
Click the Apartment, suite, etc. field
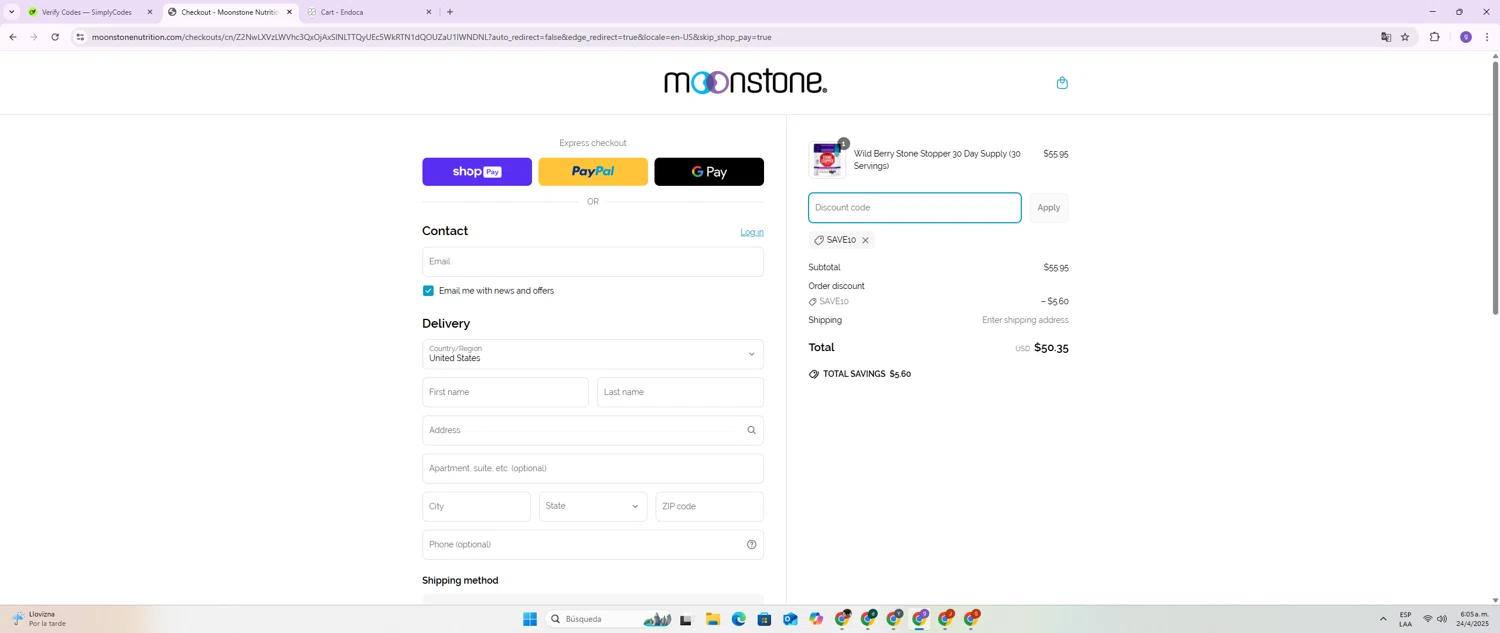tap(593, 468)
